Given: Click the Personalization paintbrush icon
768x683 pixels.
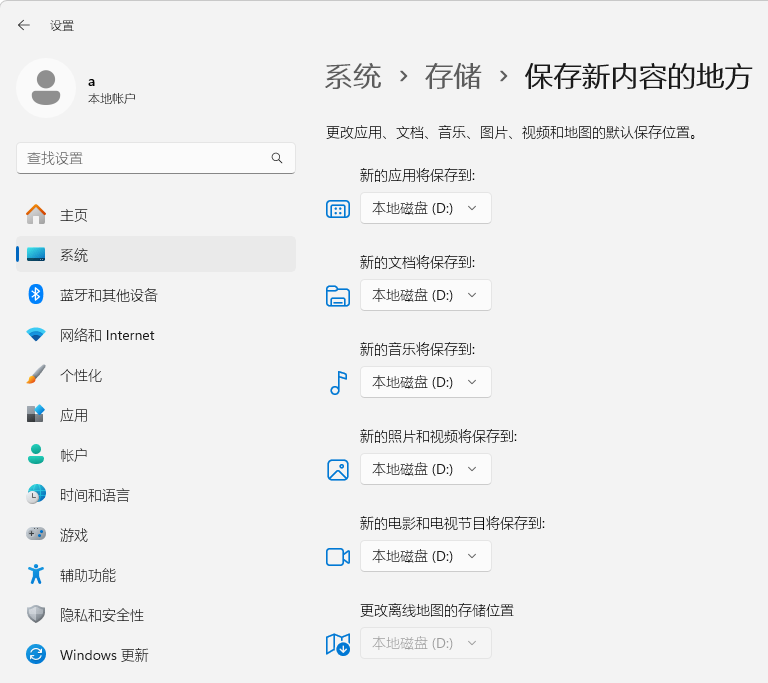Looking at the screenshot, I should coord(36,374).
